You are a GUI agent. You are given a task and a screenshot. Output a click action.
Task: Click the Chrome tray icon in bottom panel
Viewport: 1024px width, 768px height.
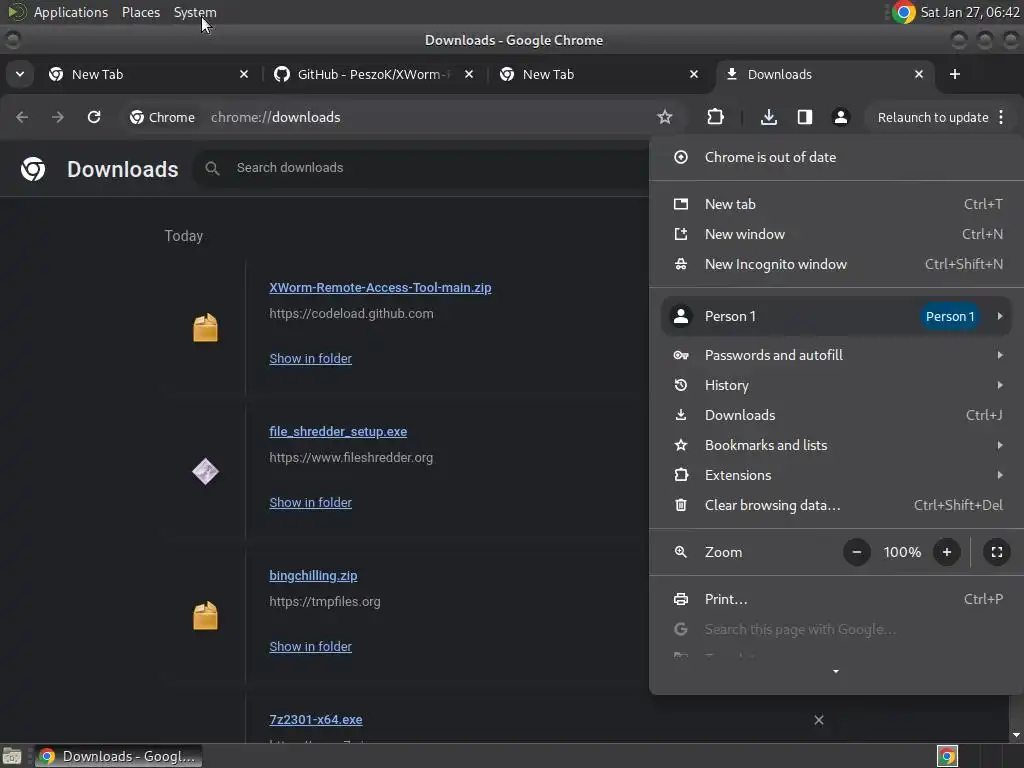(947, 756)
